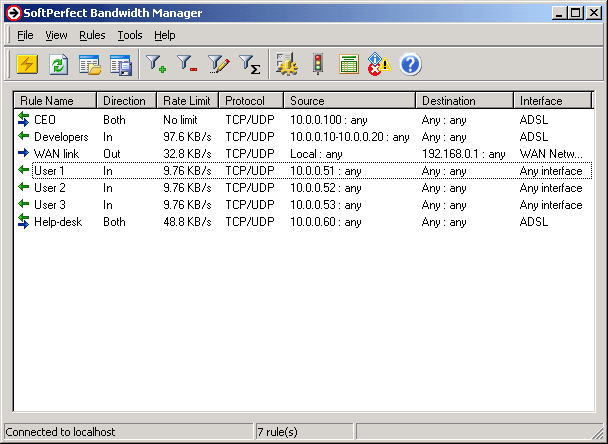This screenshot has height=444, width=608.
Task: Click the window resize grip corner
Action: click(598, 434)
